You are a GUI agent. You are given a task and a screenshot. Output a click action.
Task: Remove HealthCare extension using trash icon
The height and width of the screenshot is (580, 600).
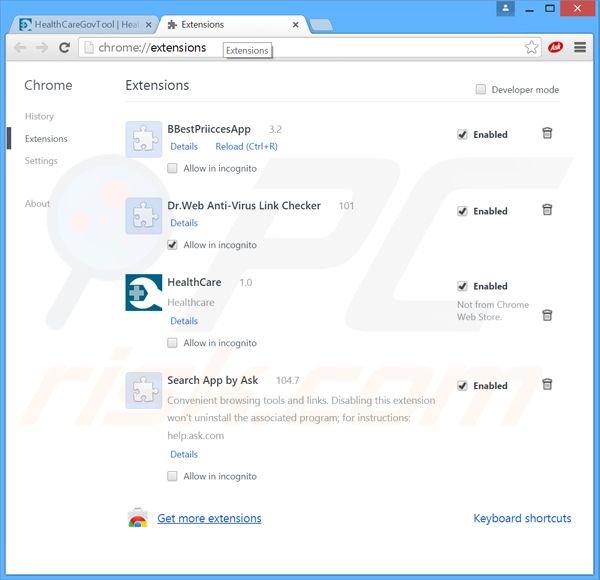click(547, 315)
